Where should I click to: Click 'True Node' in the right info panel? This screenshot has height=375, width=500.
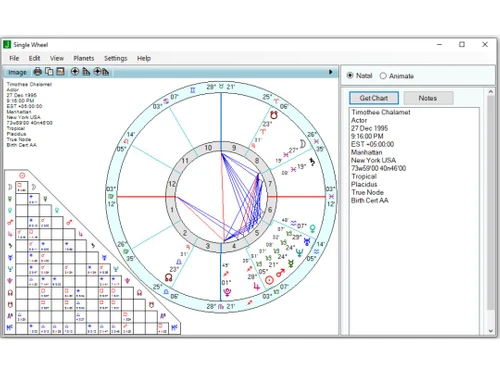click(x=367, y=192)
